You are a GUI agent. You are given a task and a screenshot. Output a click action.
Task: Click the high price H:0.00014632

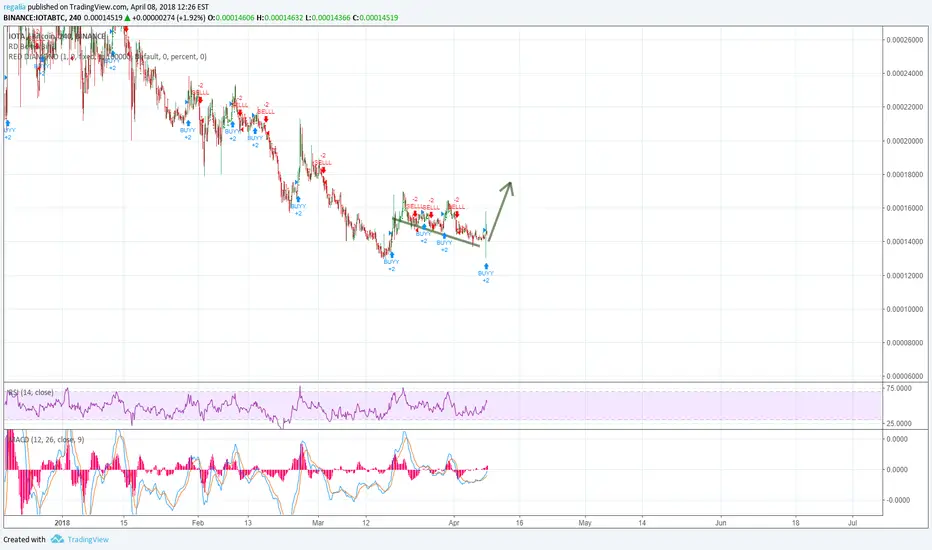(x=280, y=18)
